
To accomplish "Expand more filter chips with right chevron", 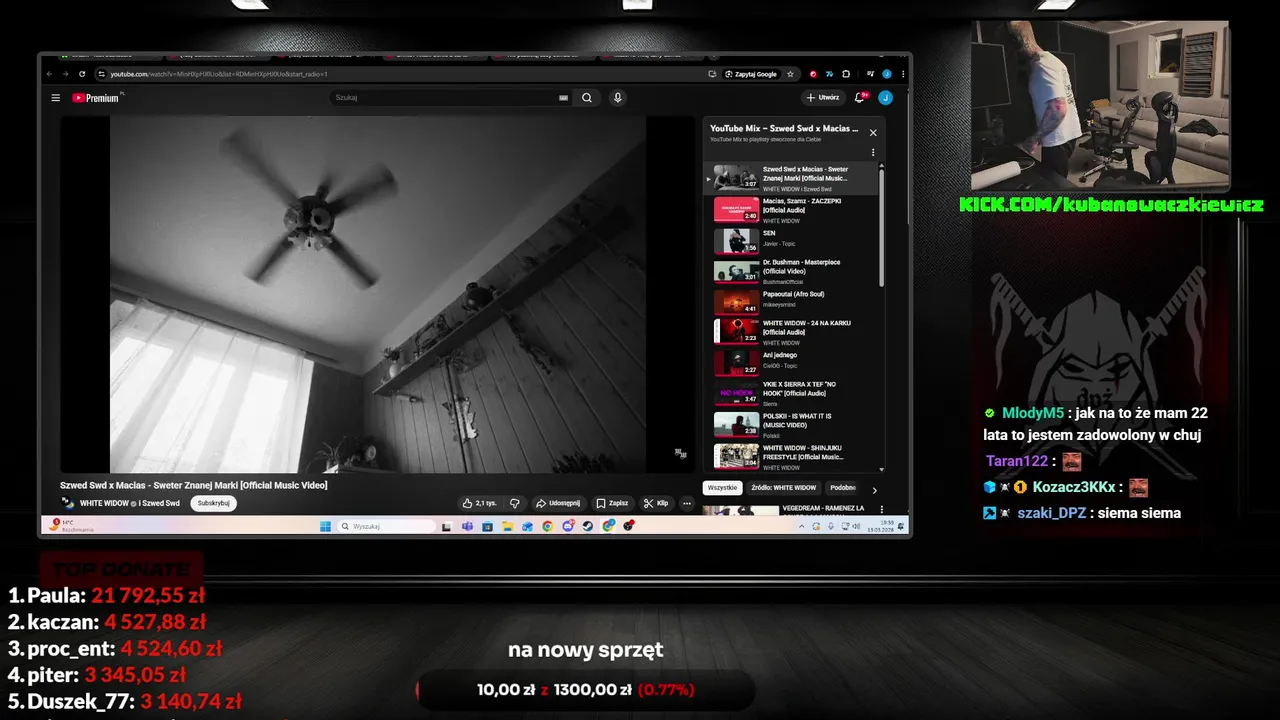I will 874,490.
